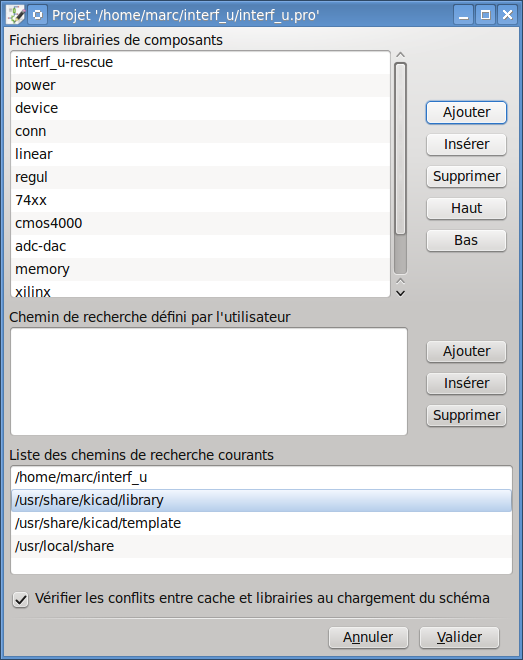Cancel dialog with Annuler button

[x=368, y=637]
